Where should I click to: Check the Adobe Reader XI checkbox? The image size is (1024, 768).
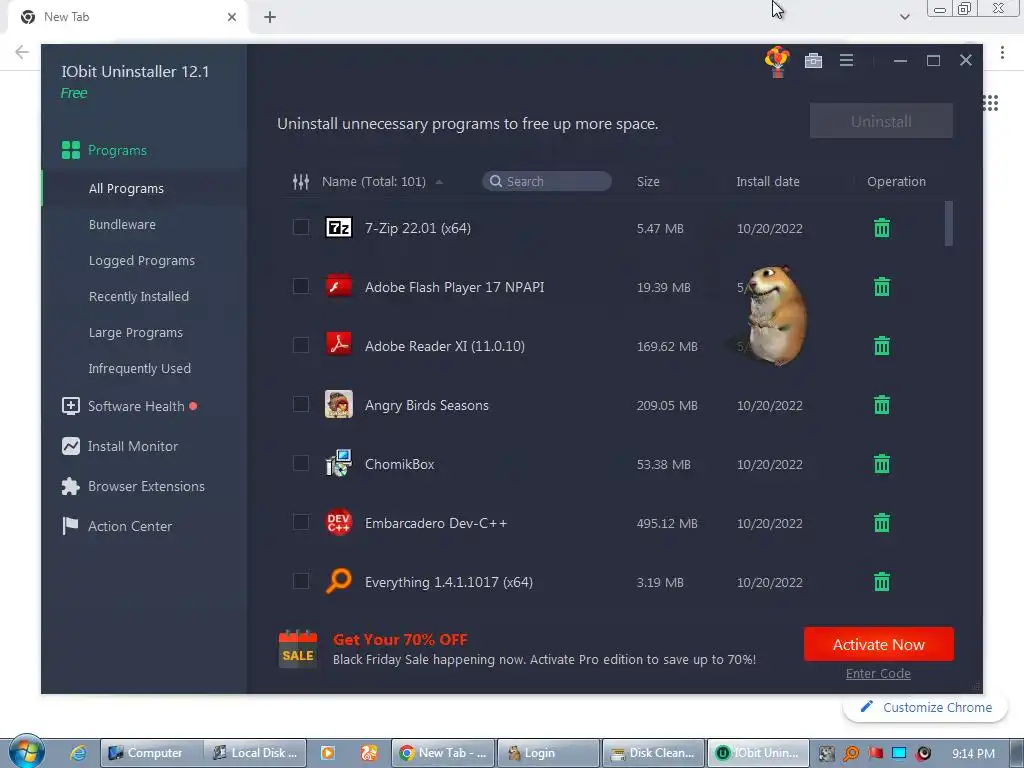point(300,345)
